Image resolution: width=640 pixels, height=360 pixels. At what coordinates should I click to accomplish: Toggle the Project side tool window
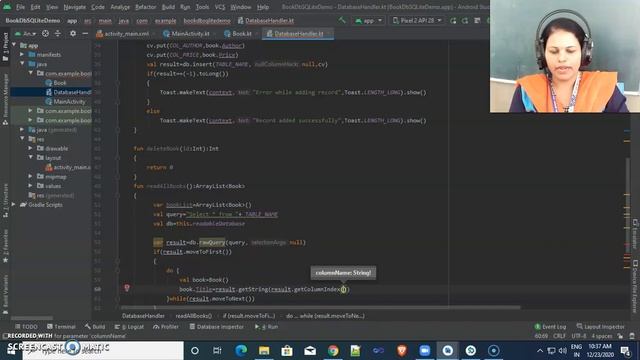5,47
